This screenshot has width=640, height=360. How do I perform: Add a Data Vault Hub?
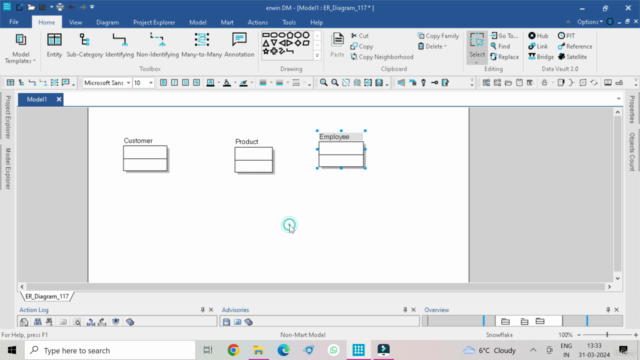(538, 36)
